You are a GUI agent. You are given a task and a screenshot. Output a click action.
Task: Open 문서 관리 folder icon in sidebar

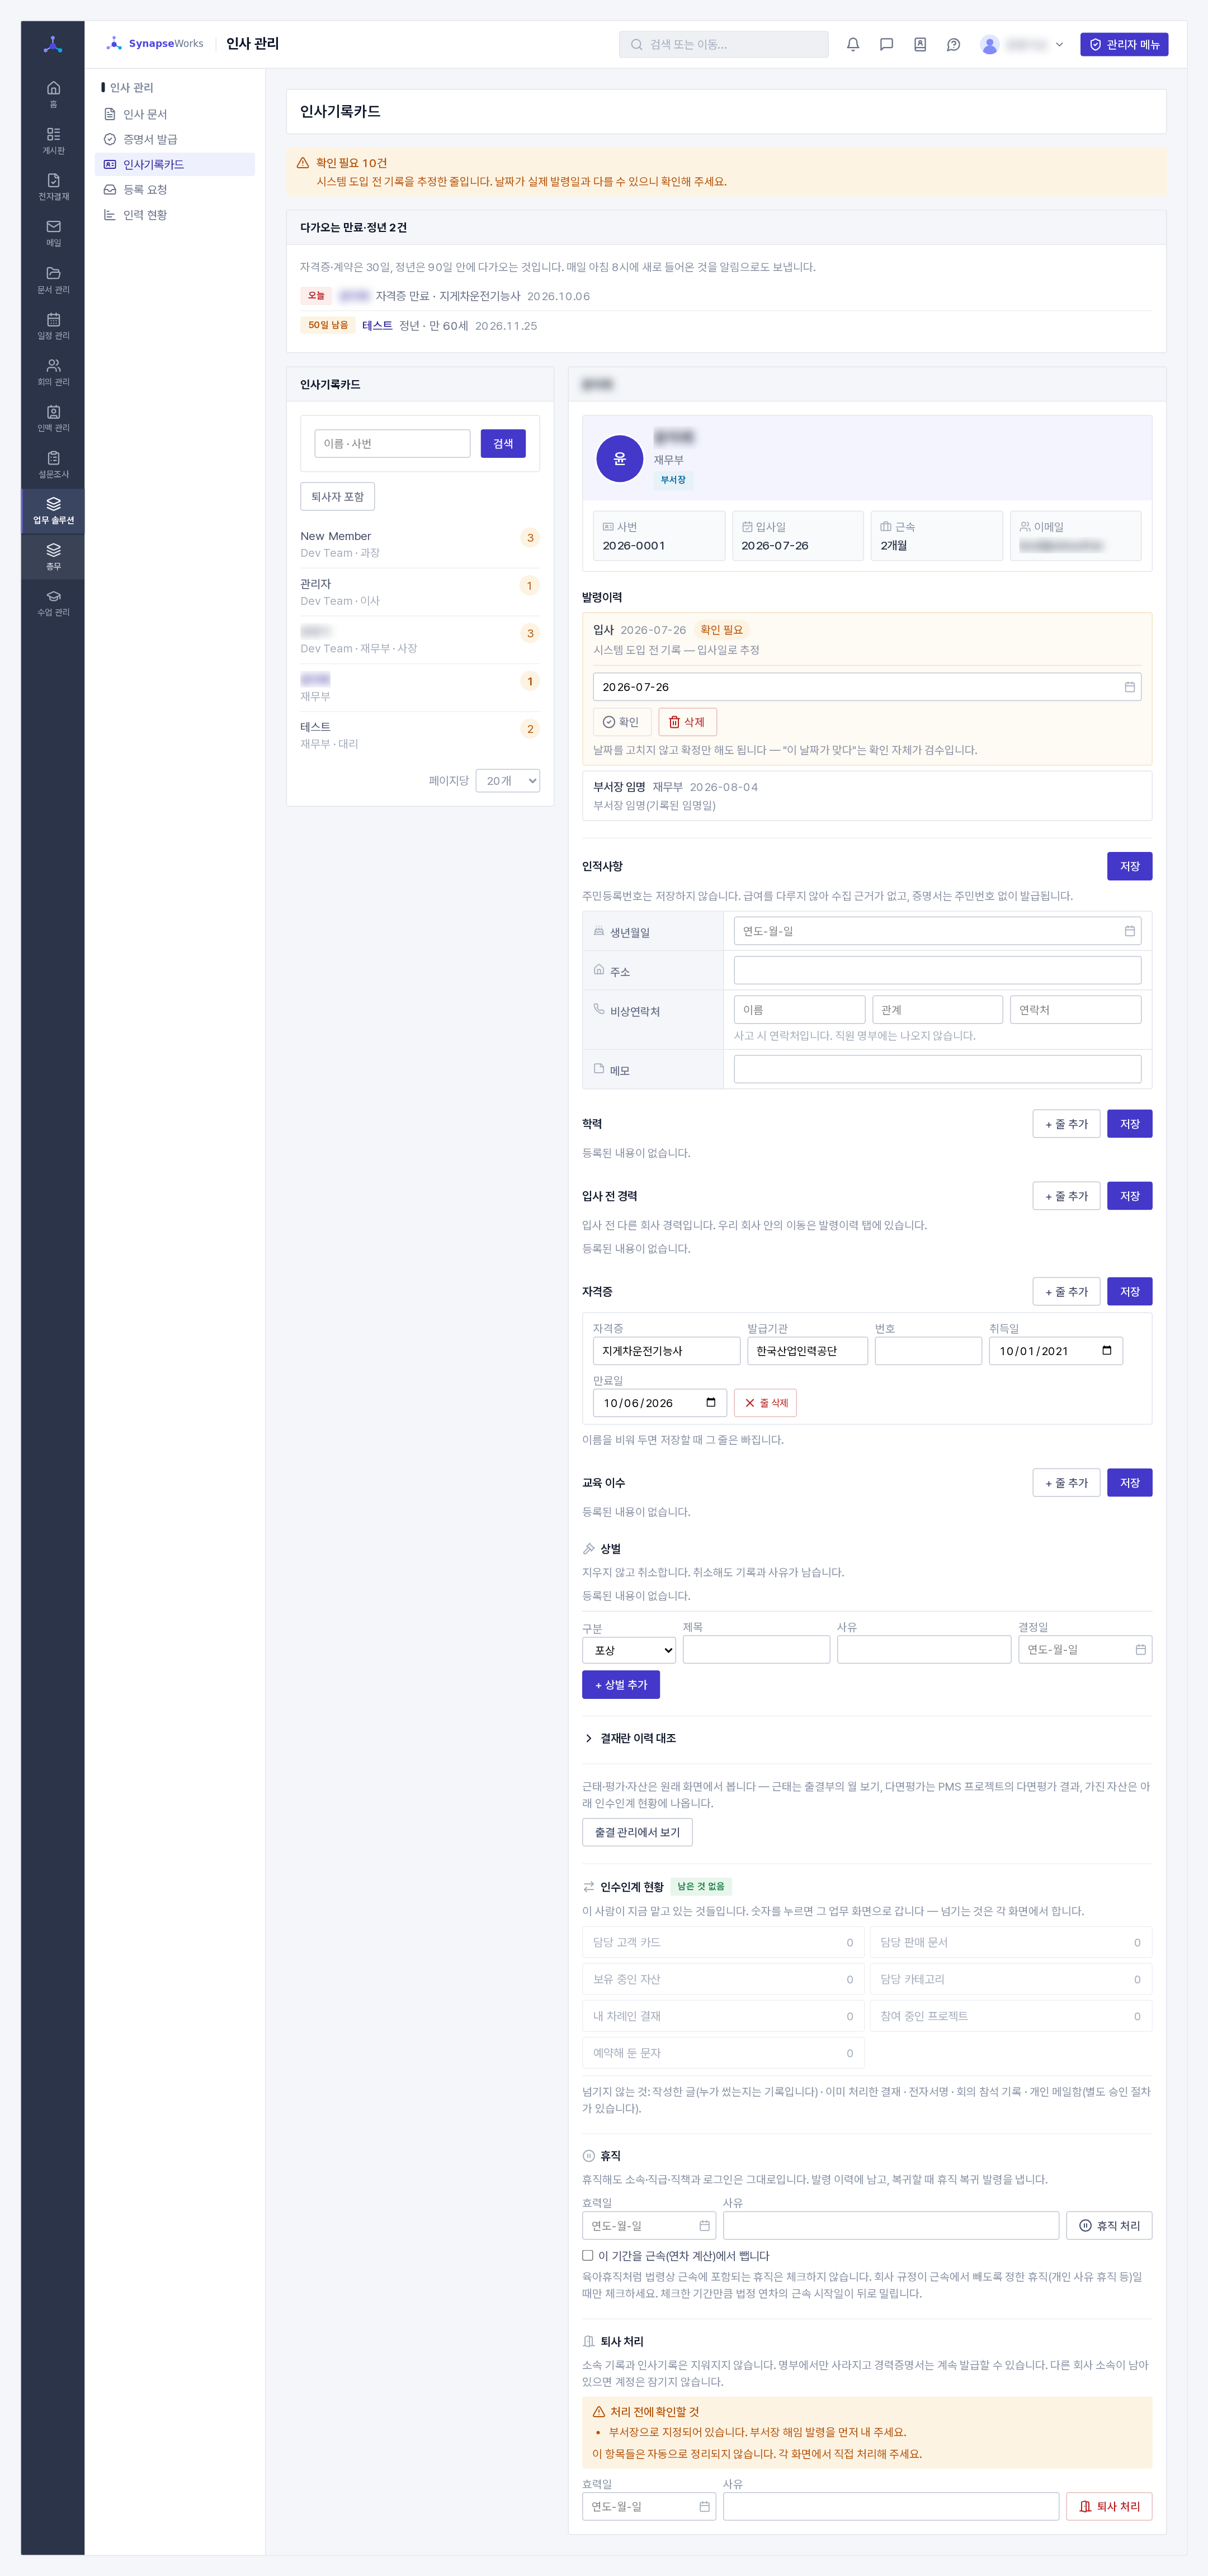pyautogui.click(x=53, y=279)
